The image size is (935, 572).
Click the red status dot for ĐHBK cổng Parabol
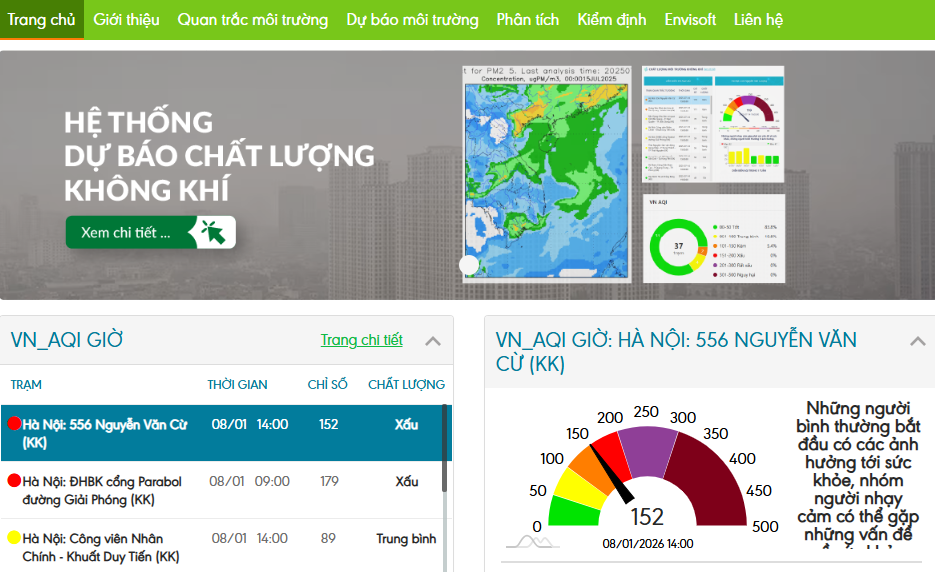[14, 481]
